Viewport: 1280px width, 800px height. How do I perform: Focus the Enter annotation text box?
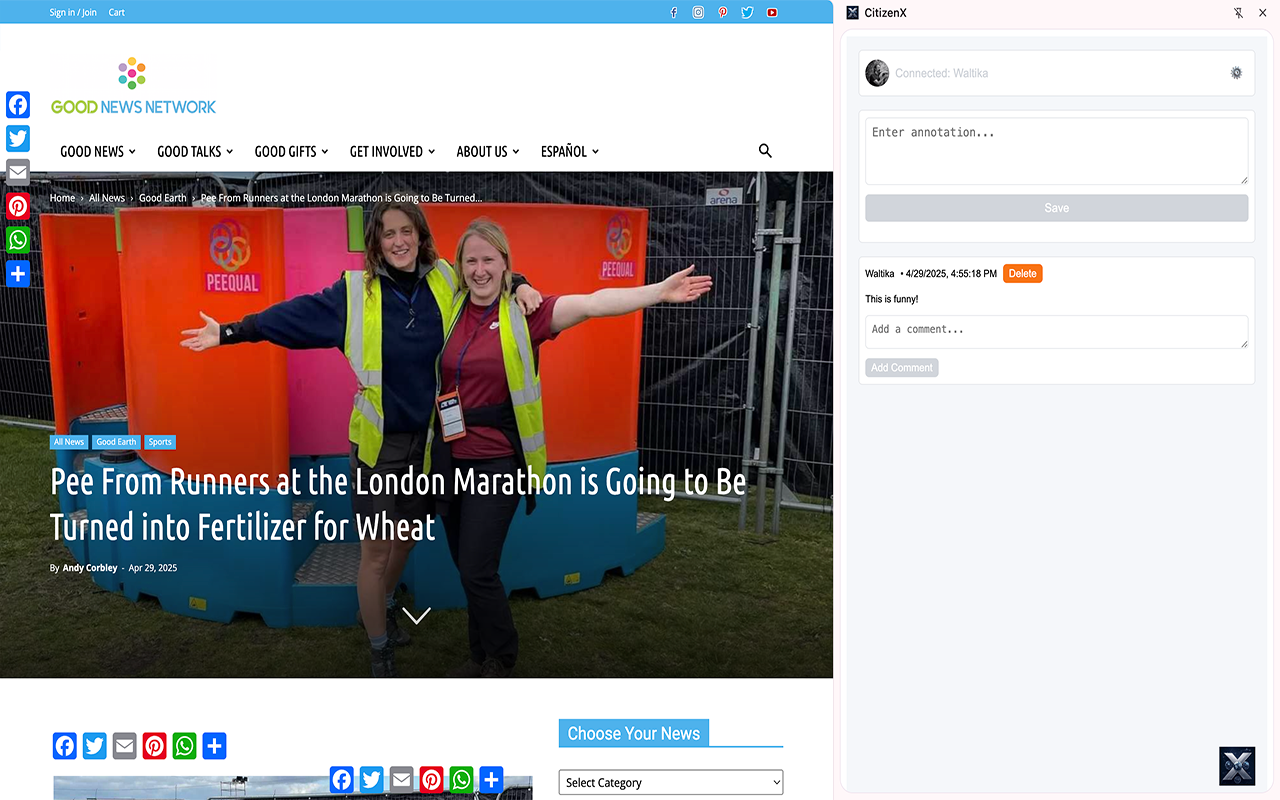point(1056,151)
